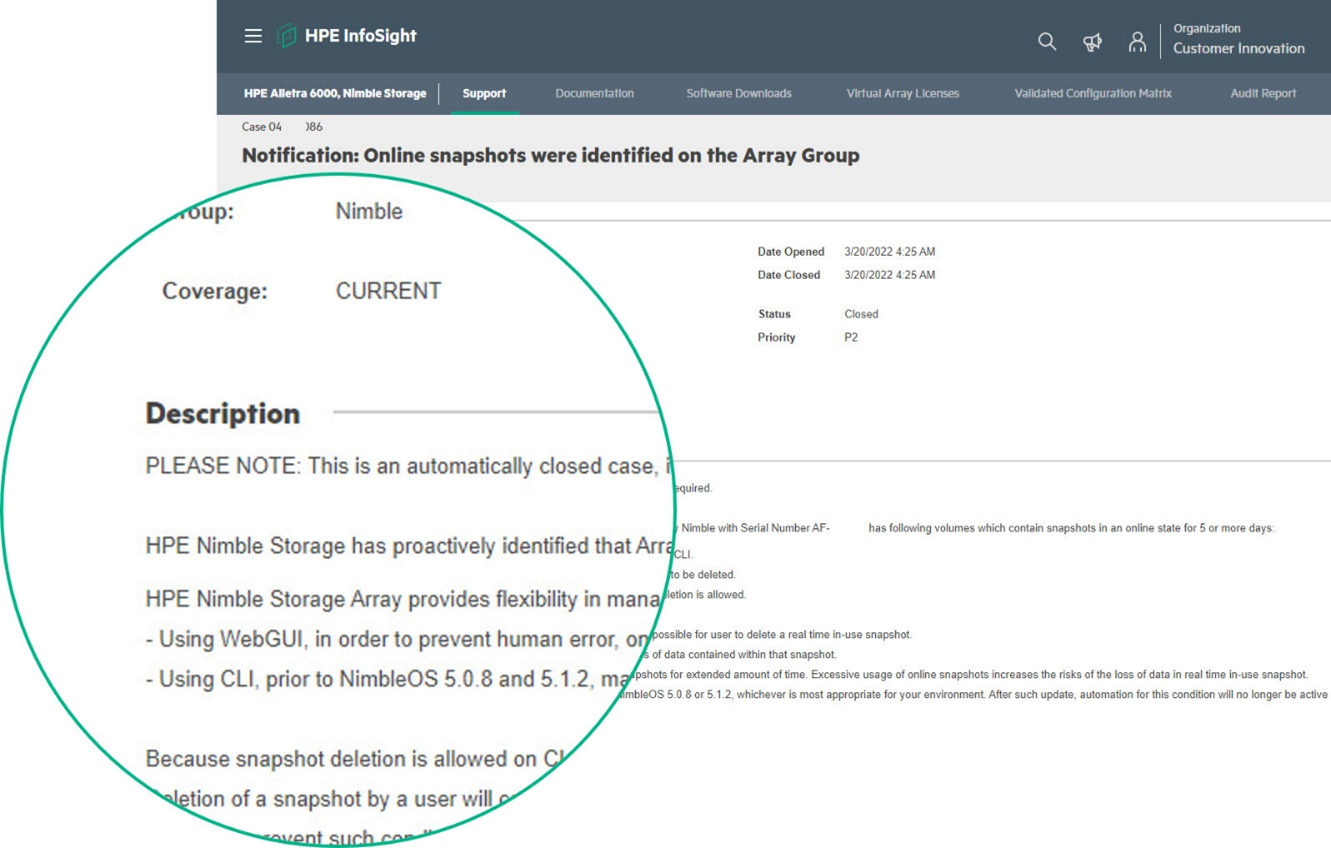The height and width of the screenshot is (848, 1331).
Task: Click the Case 04 number text
Action: click(282, 127)
